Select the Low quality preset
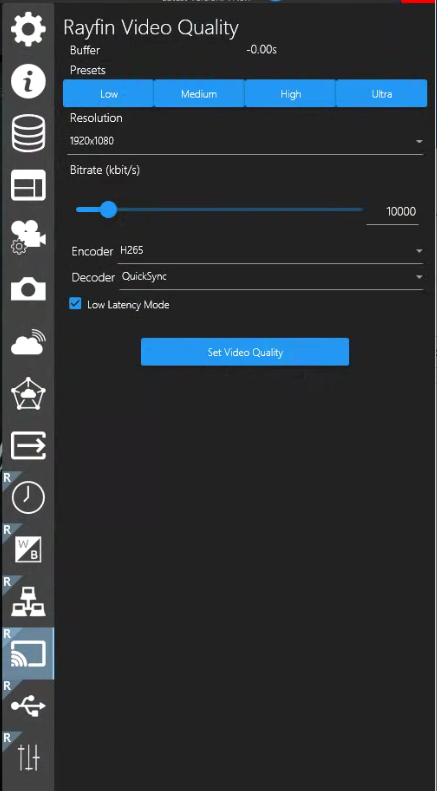The image size is (437, 791). click(x=108, y=94)
